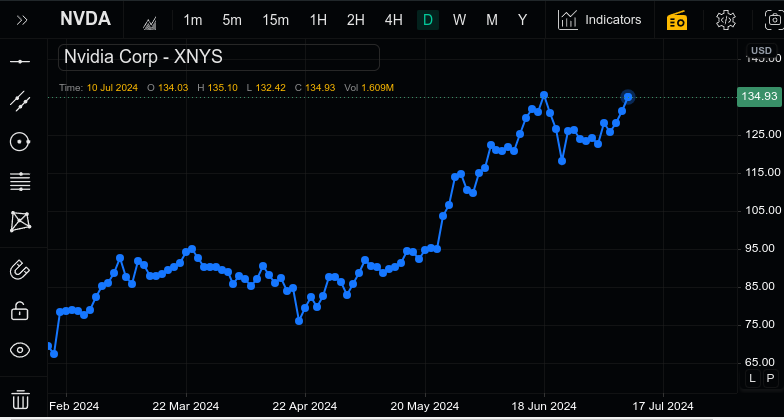Expand the sidebar with double chevron
Viewport: 784px width, 420px height.
pyautogui.click(x=22, y=20)
